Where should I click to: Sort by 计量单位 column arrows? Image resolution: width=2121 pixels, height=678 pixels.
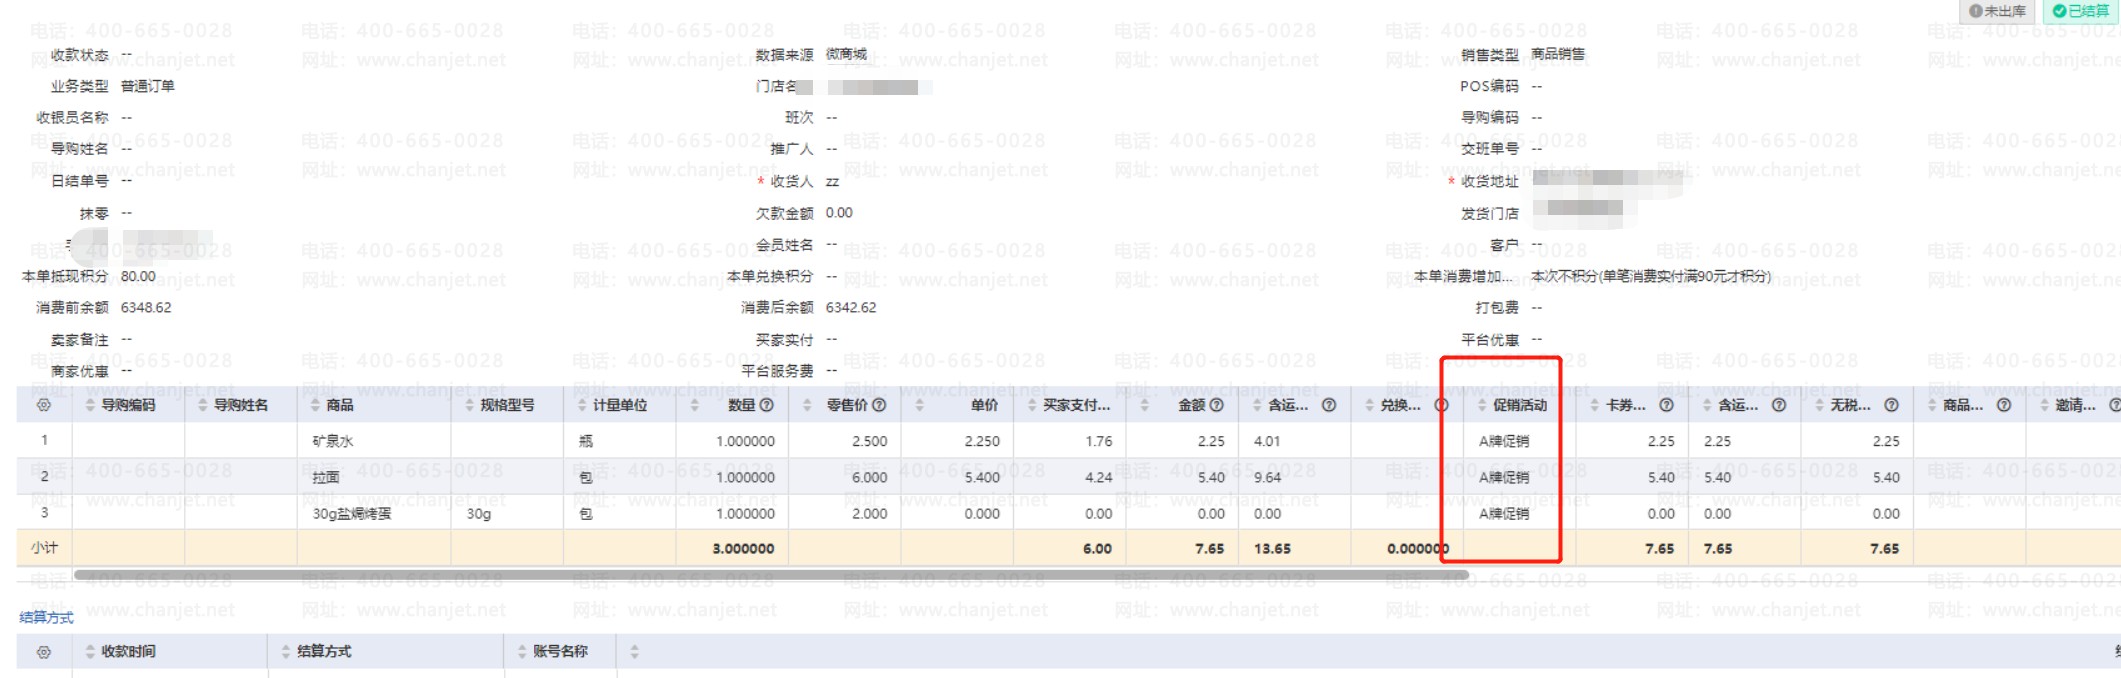pos(583,405)
